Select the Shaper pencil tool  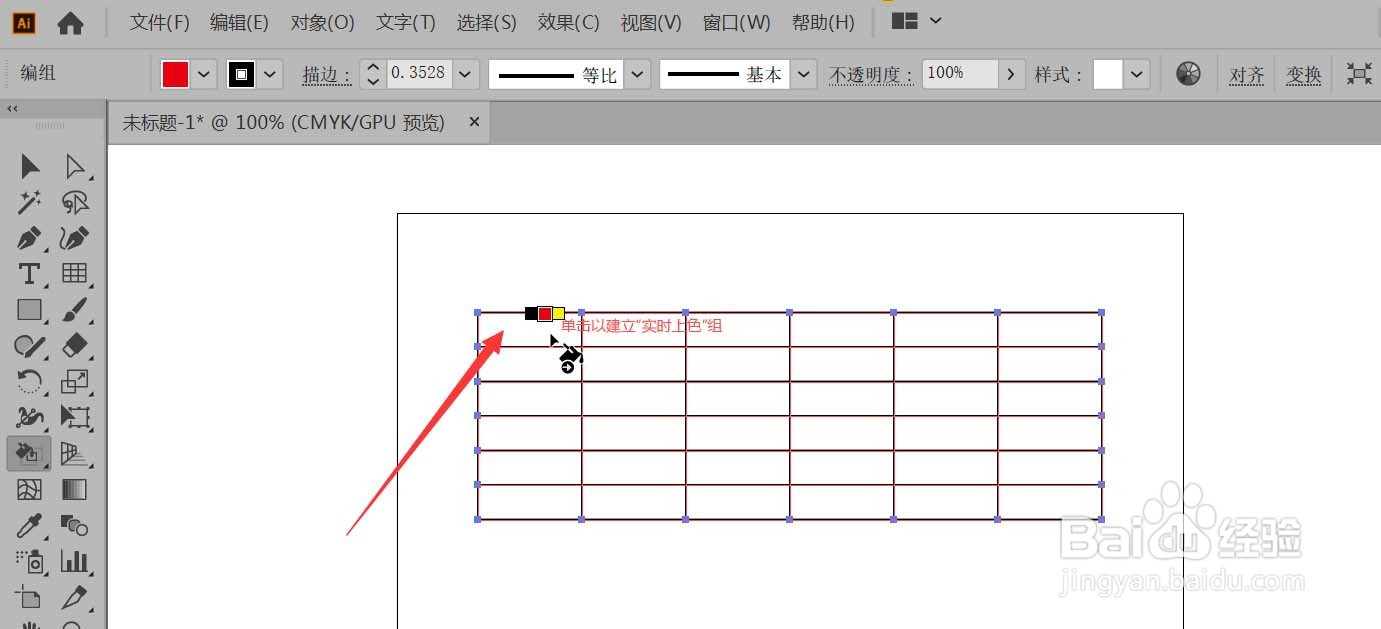(x=30, y=346)
